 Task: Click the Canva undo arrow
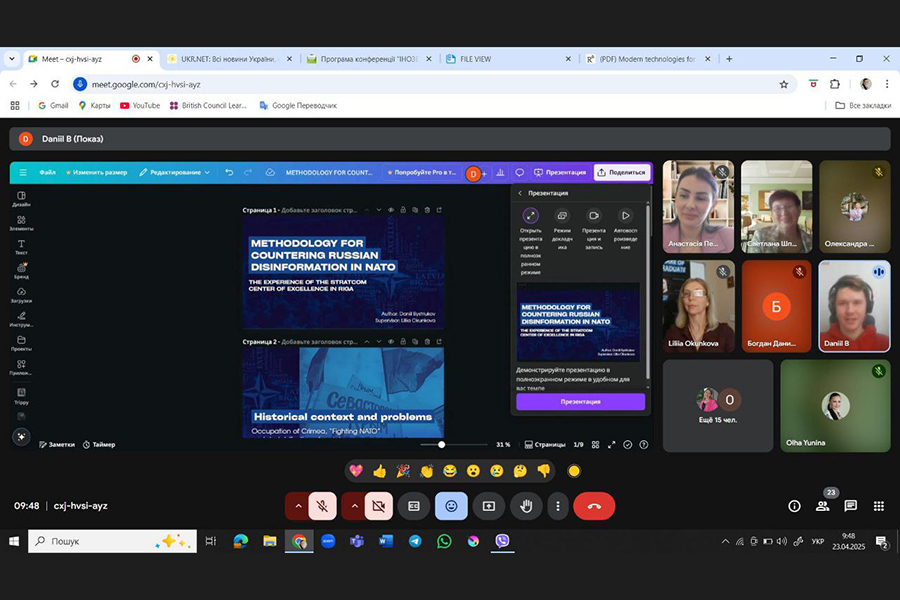(x=229, y=172)
